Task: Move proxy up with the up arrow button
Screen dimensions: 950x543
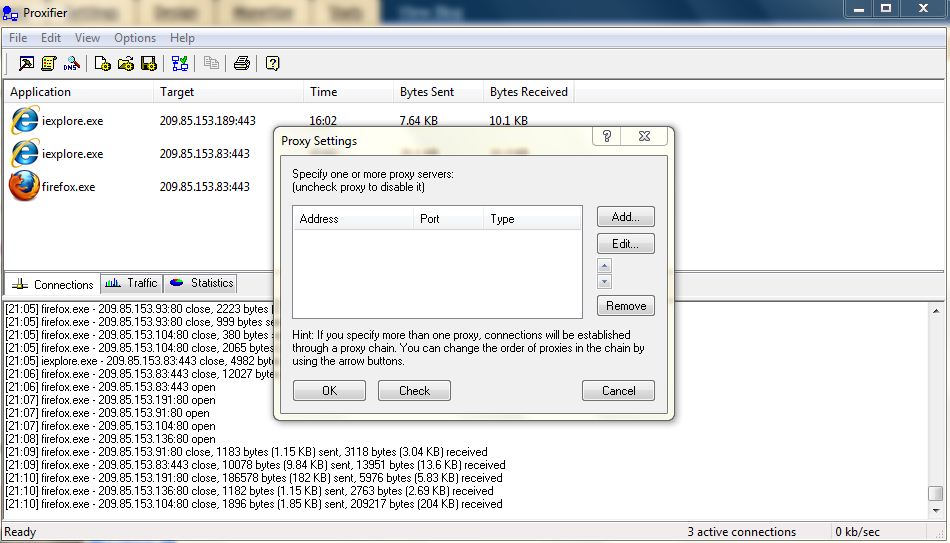Action: [604, 265]
